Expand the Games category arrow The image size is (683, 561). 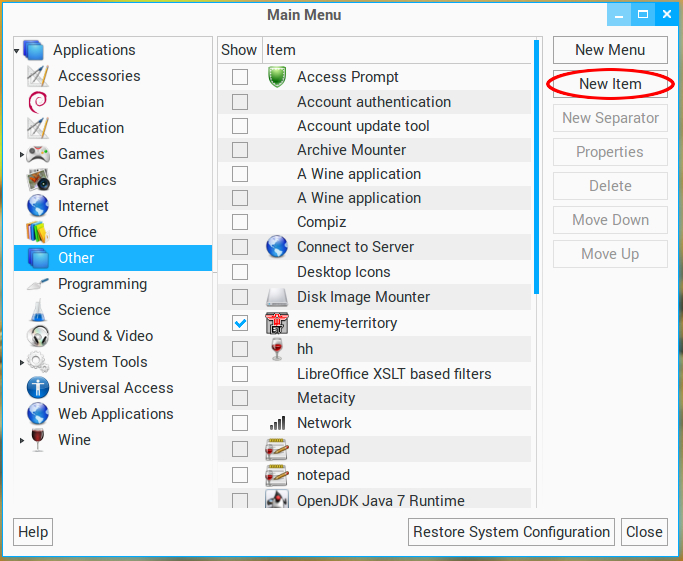(22, 155)
